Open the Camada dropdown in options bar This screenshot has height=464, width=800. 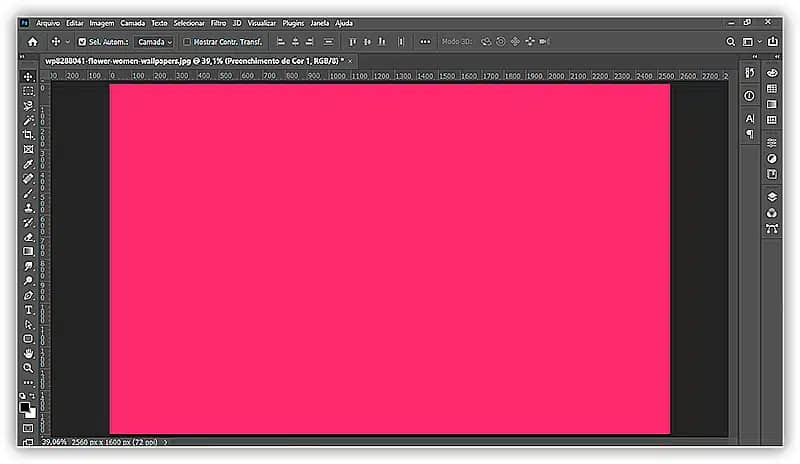pyautogui.click(x=155, y=42)
